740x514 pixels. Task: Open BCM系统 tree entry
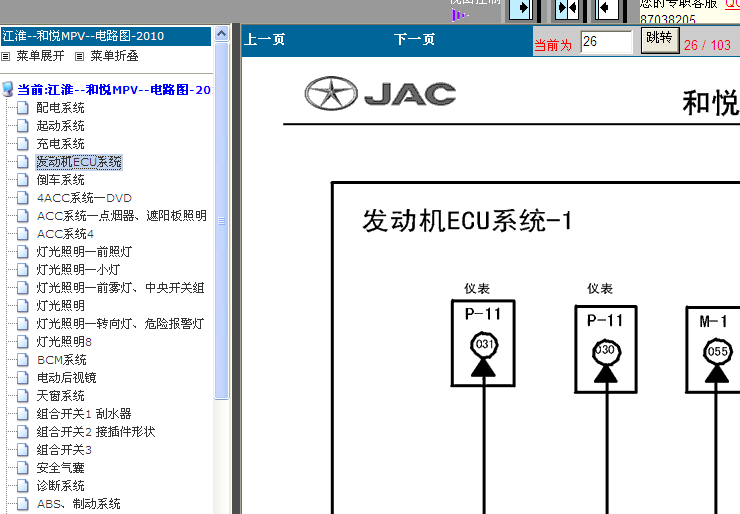[x=62, y=360]
